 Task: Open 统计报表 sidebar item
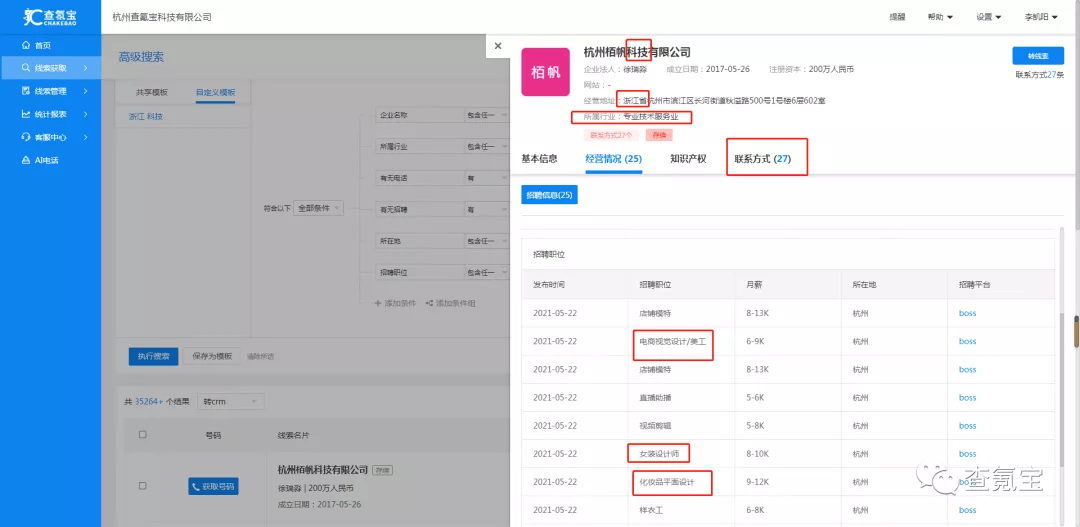(x=50, y=114)
